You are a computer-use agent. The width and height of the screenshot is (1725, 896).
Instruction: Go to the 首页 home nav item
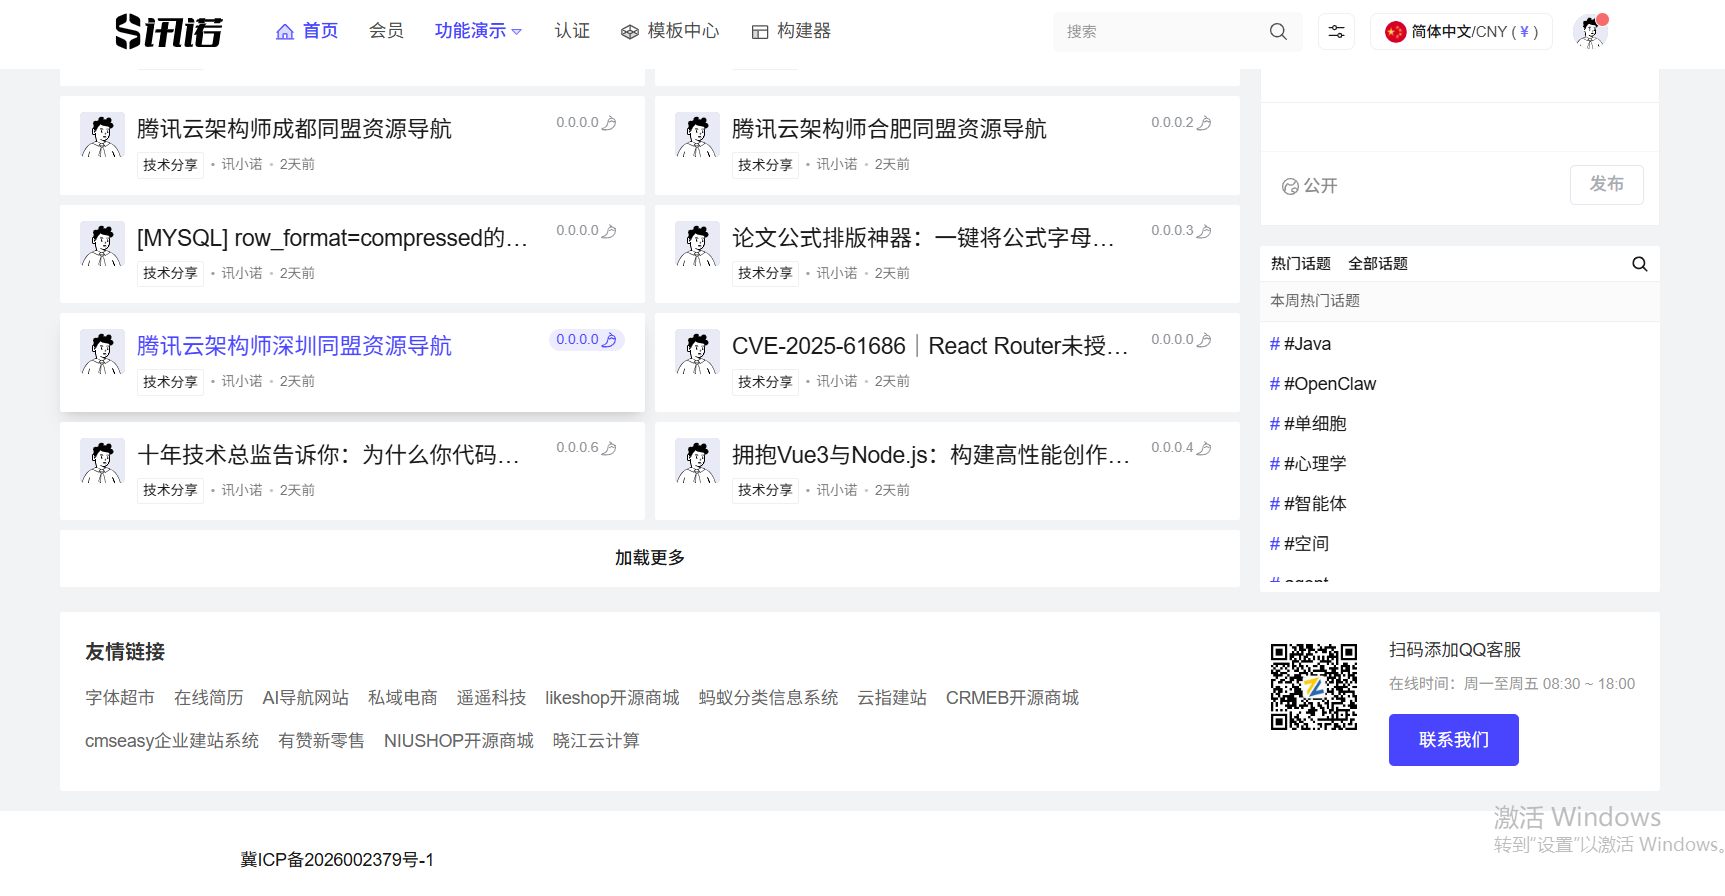(307, 31)
